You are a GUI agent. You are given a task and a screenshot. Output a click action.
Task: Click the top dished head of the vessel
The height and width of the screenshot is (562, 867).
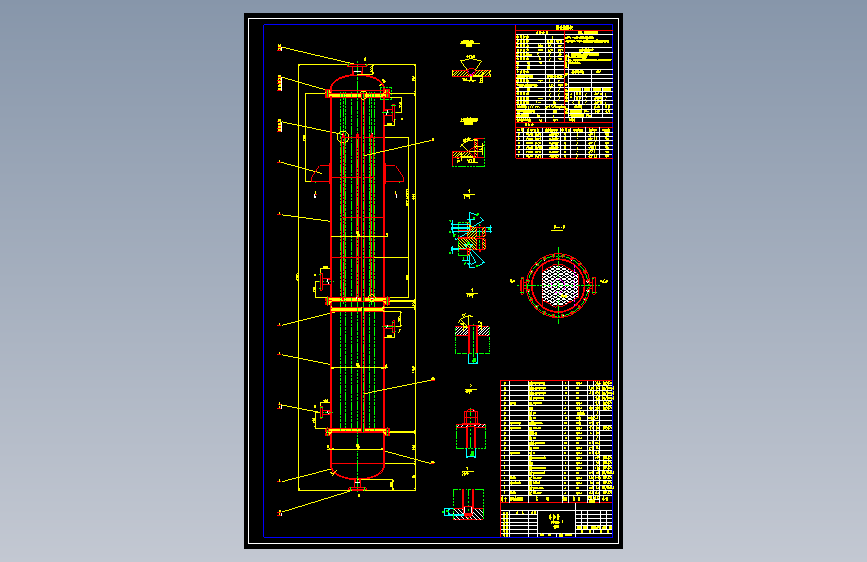point(358,83)
